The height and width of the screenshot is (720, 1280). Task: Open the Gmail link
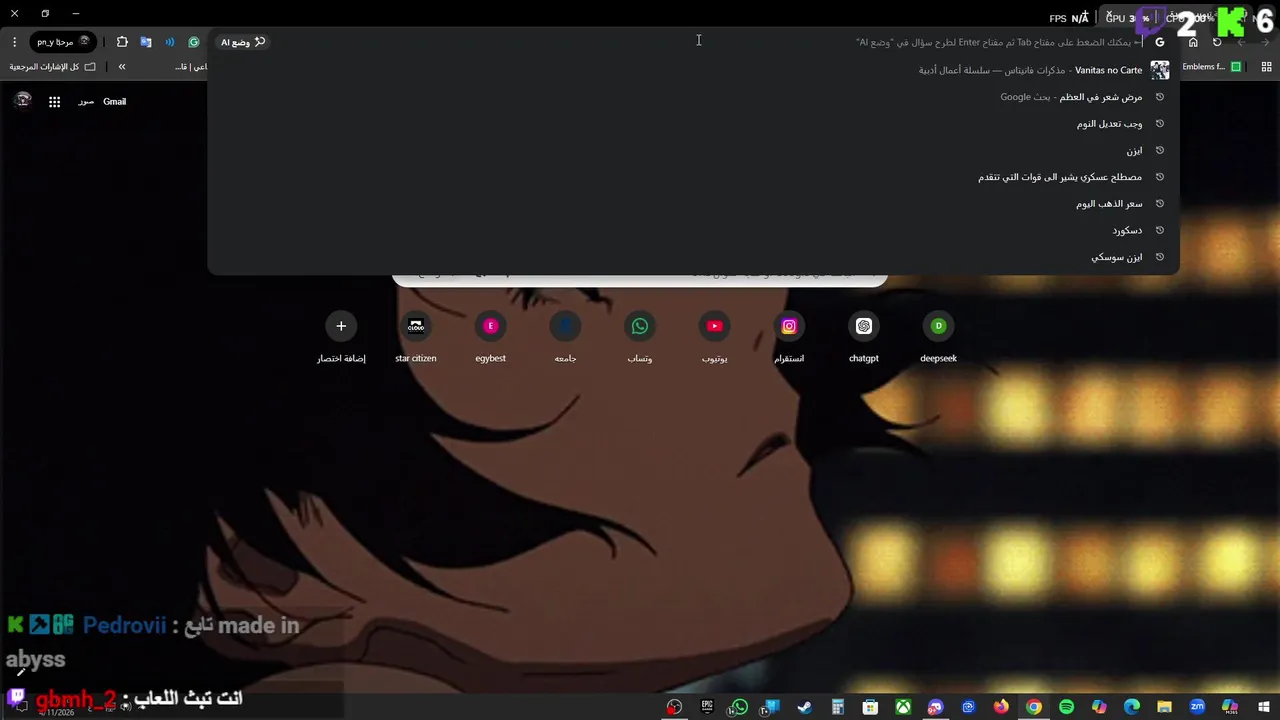pos(114,101)
